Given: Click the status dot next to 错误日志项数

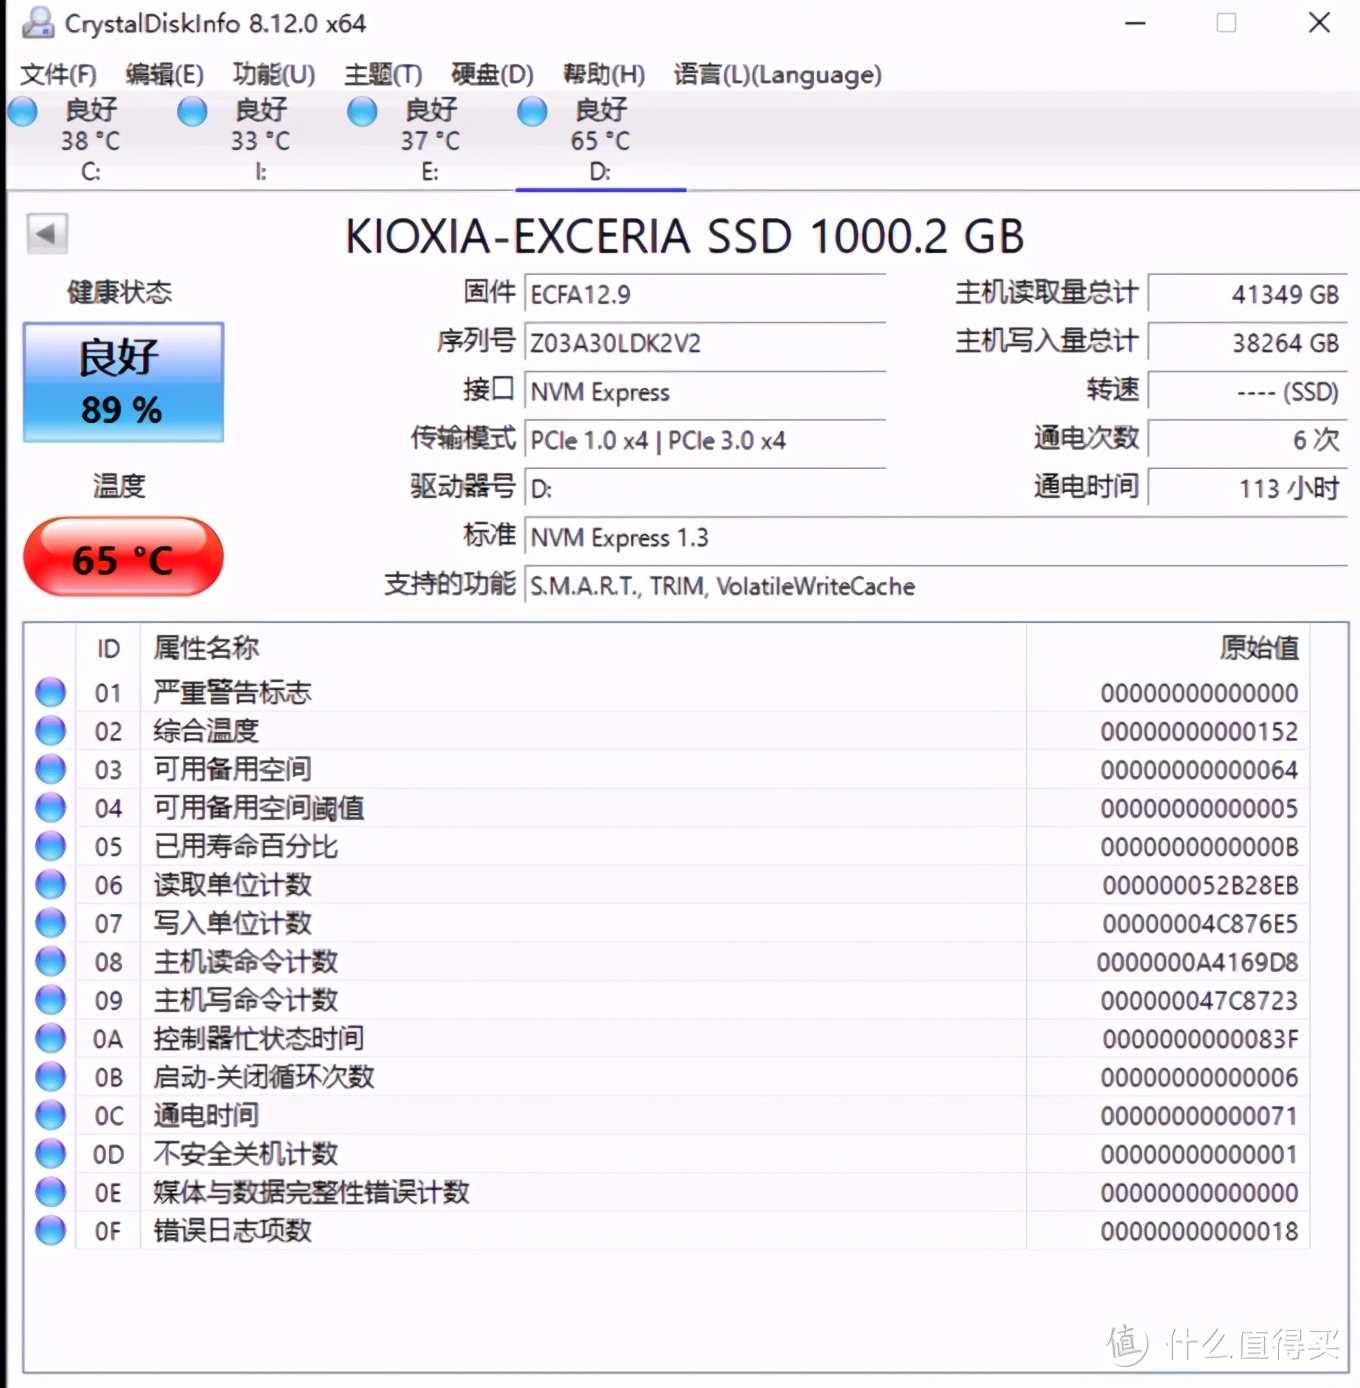Looking at the screenshot, I should pyautogui.click(x=50, y=1230).
